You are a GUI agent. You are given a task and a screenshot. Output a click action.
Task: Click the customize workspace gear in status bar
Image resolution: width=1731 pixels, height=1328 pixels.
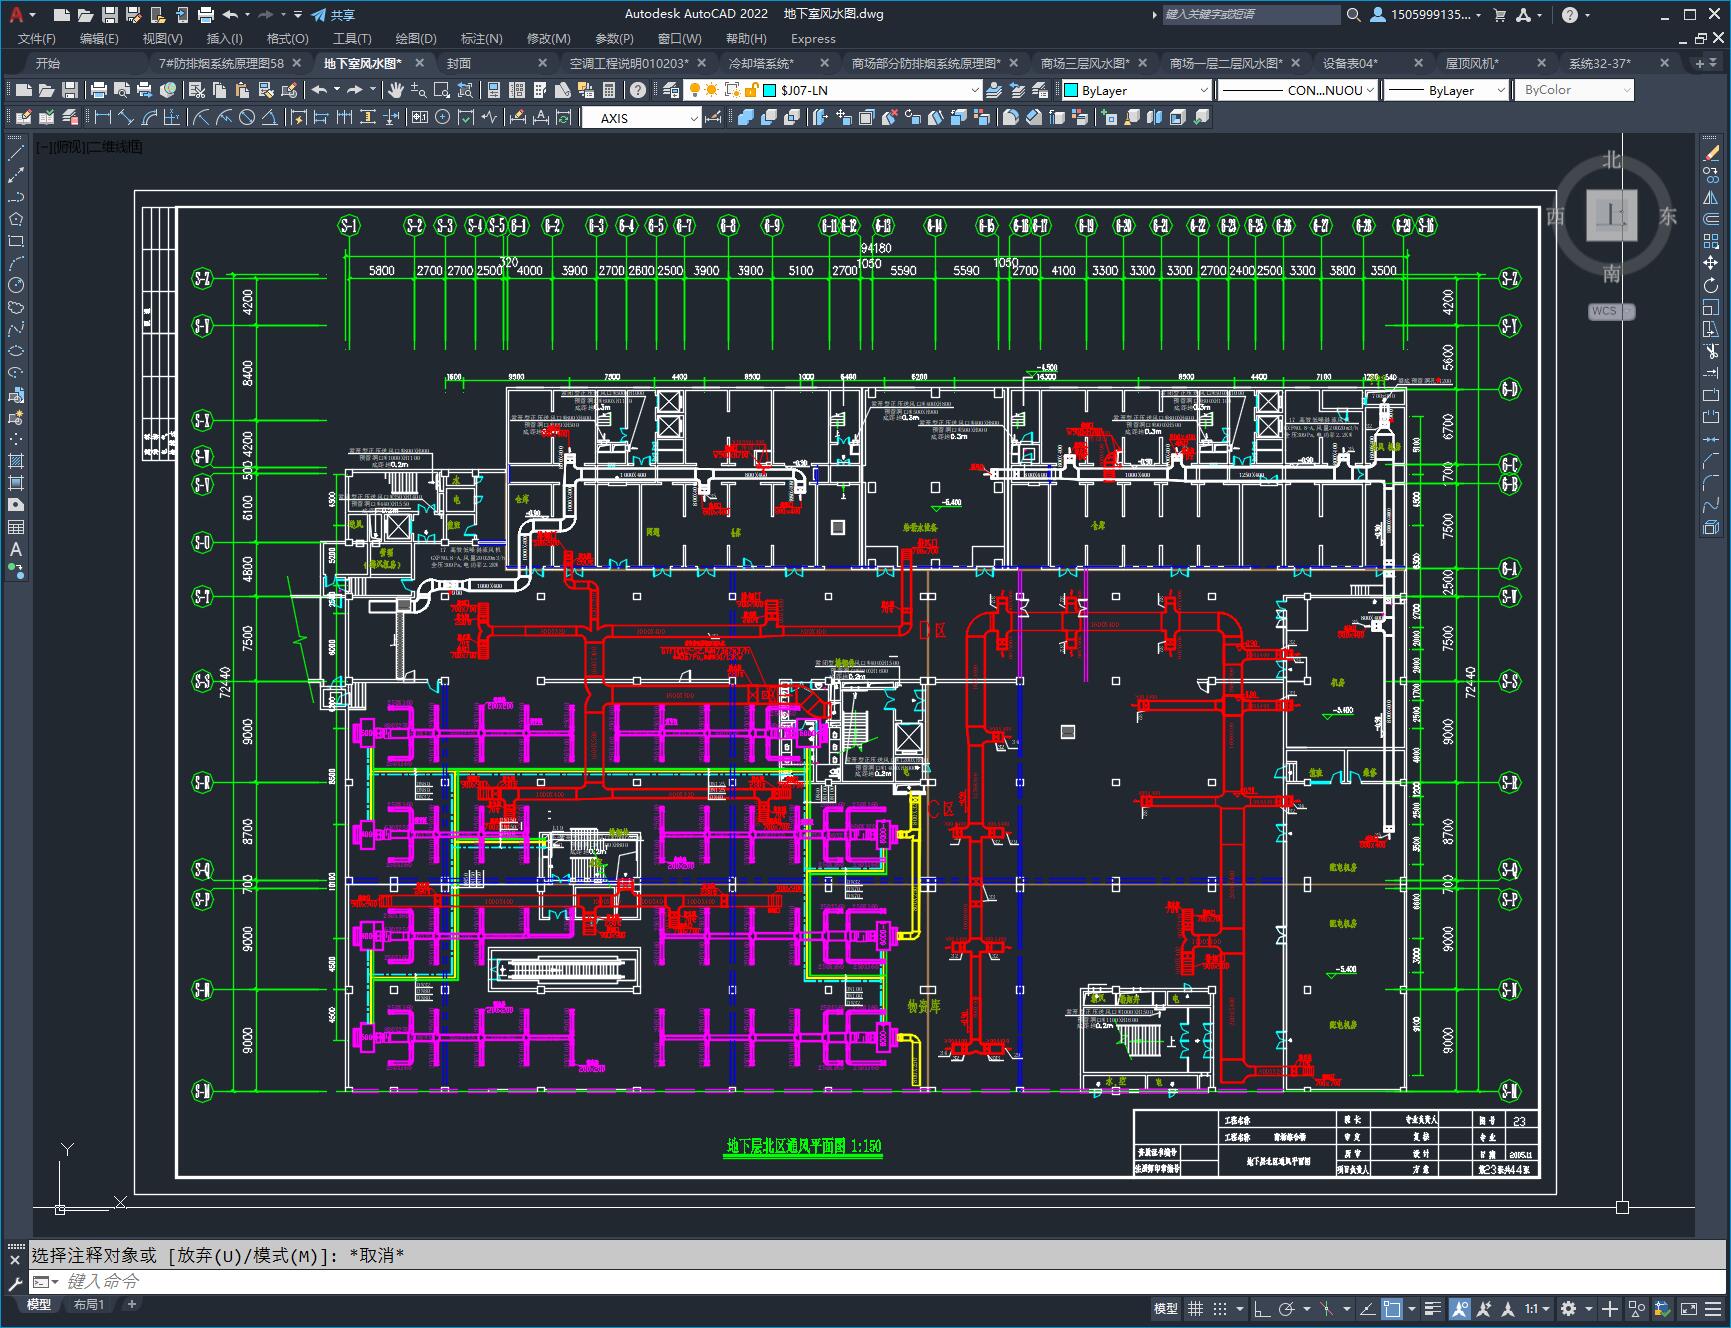click(x=1568, y=1308)
